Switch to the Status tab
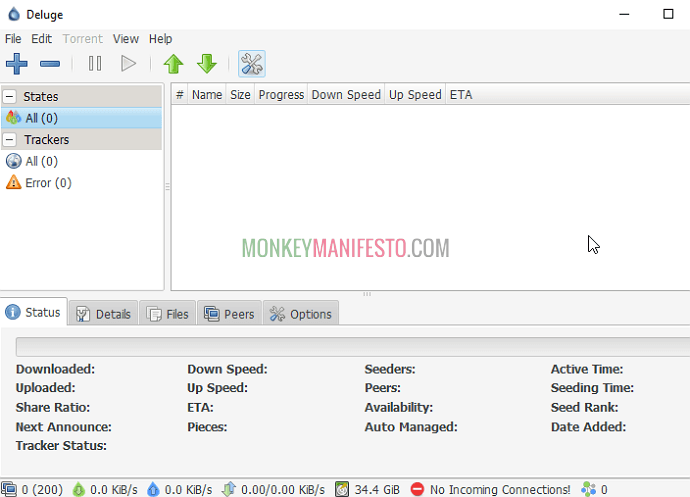690x497 pixels. [x=34, y=312]
